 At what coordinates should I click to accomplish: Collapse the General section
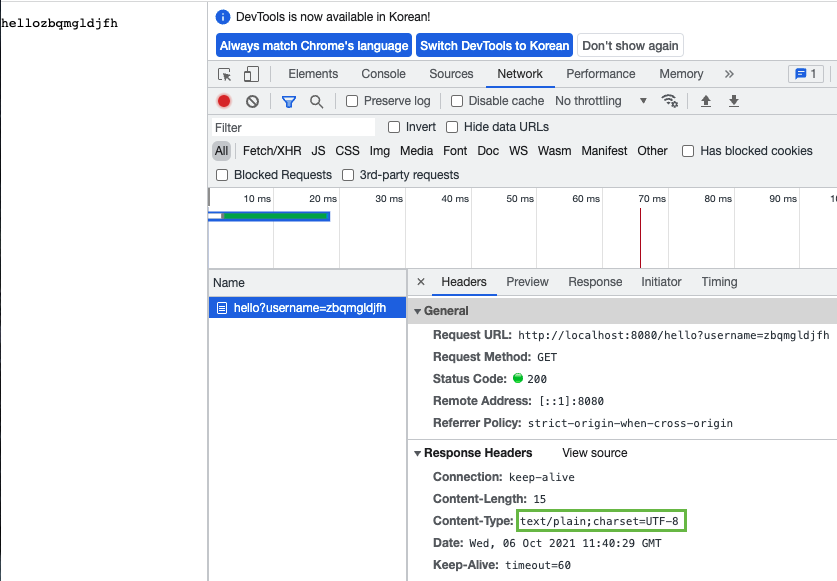(417, 311)
